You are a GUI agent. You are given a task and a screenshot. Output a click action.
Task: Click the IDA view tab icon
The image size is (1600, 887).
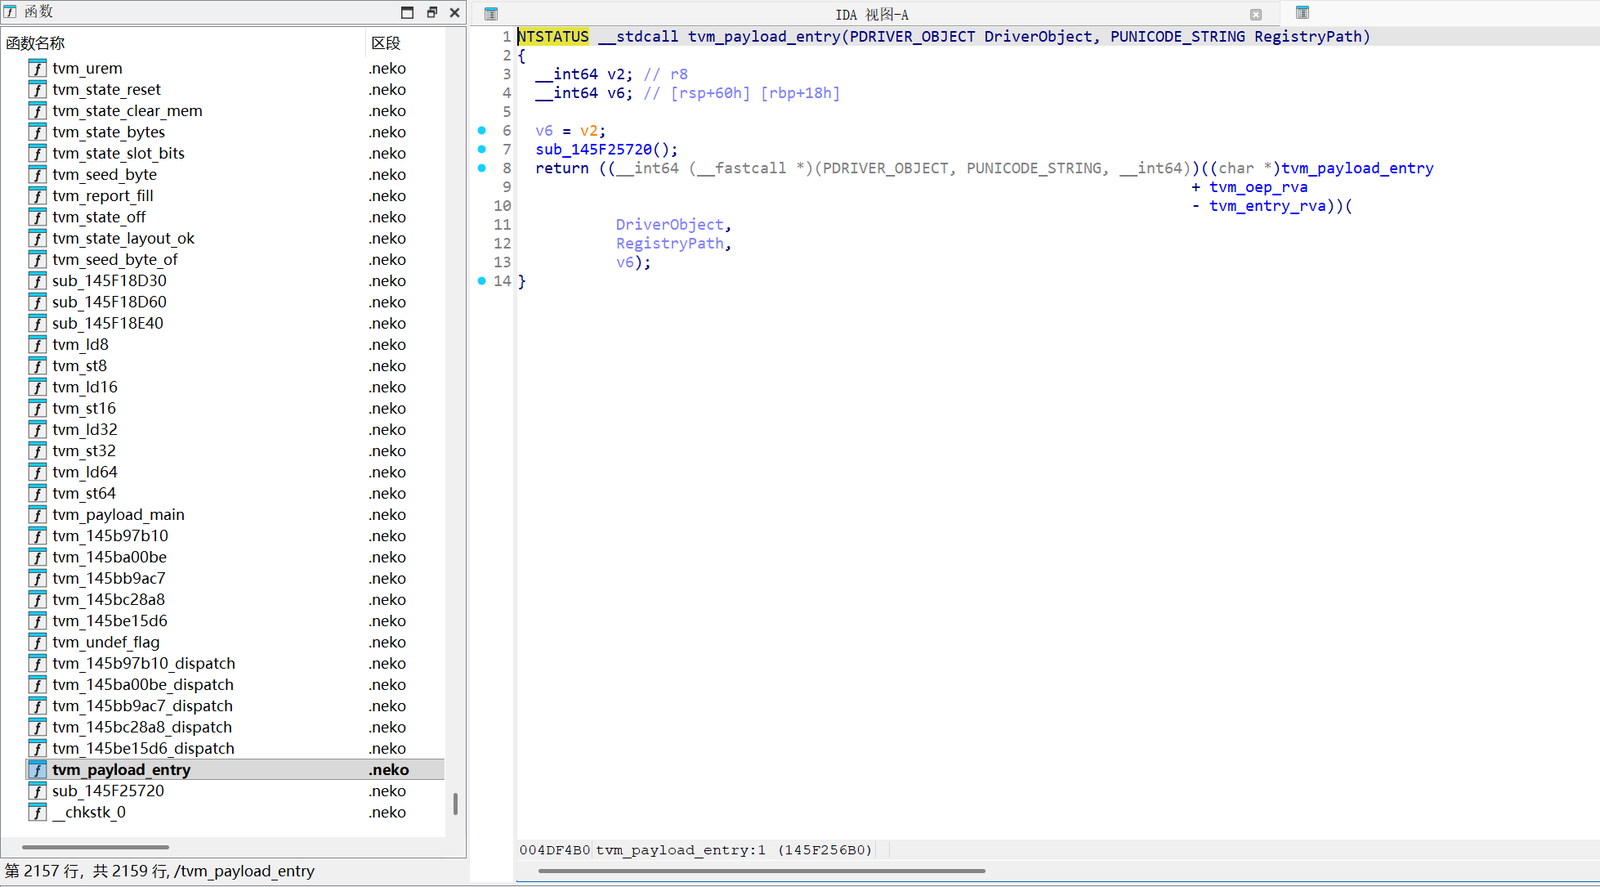491,14
